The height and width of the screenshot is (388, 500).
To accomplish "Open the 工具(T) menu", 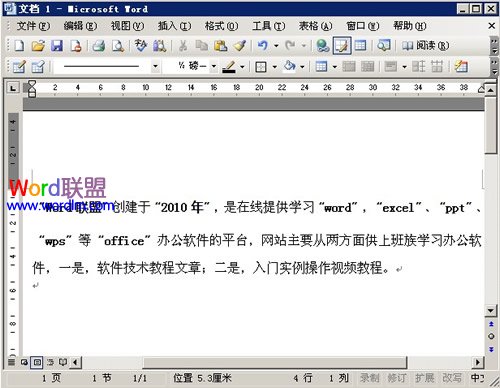I will (x=268, y=26).
